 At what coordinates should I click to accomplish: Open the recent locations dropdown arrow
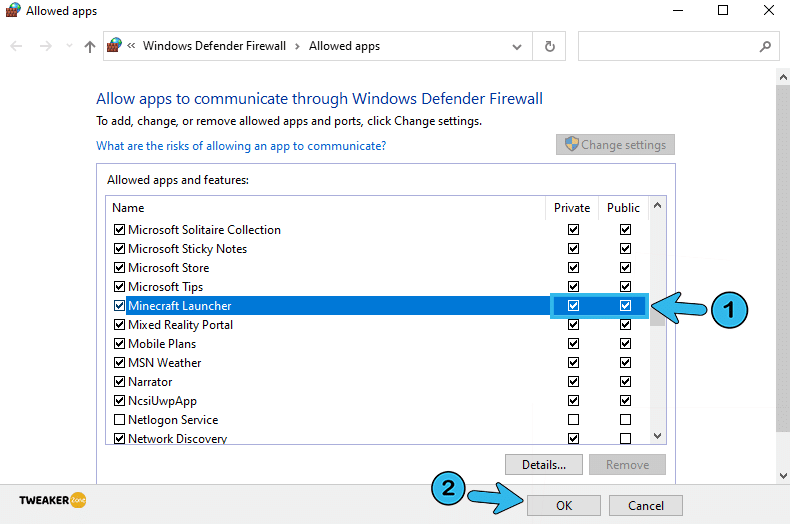[x=69, y=46]
